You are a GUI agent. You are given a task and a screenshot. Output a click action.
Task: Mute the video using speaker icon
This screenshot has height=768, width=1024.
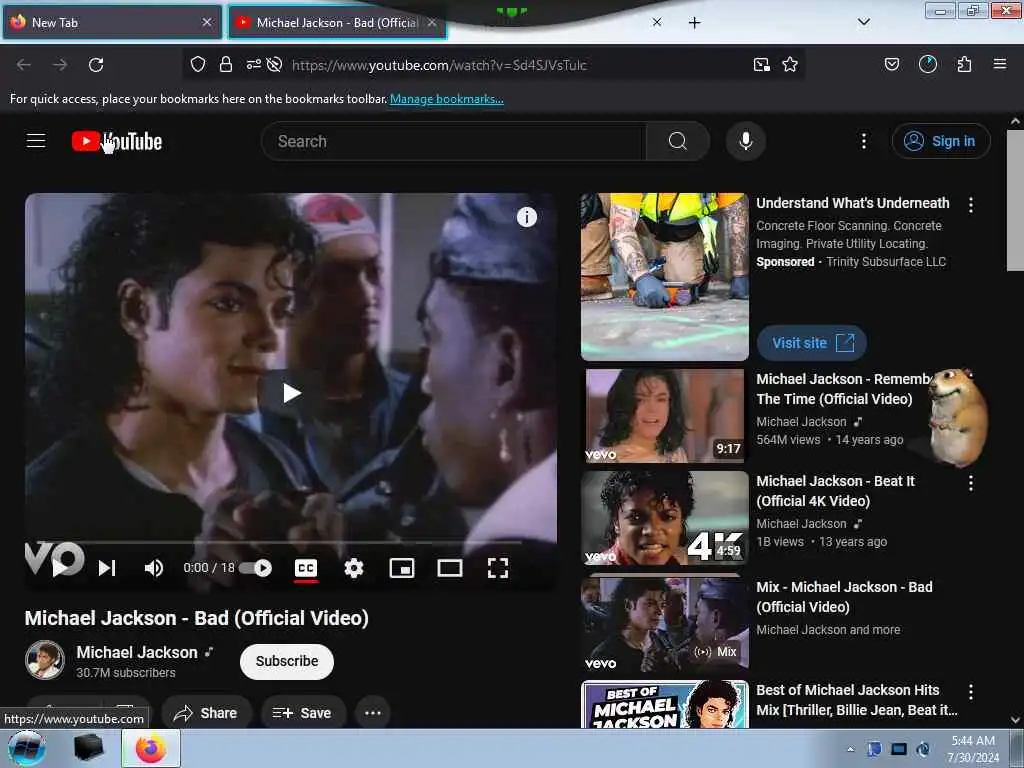click(153, 568)
